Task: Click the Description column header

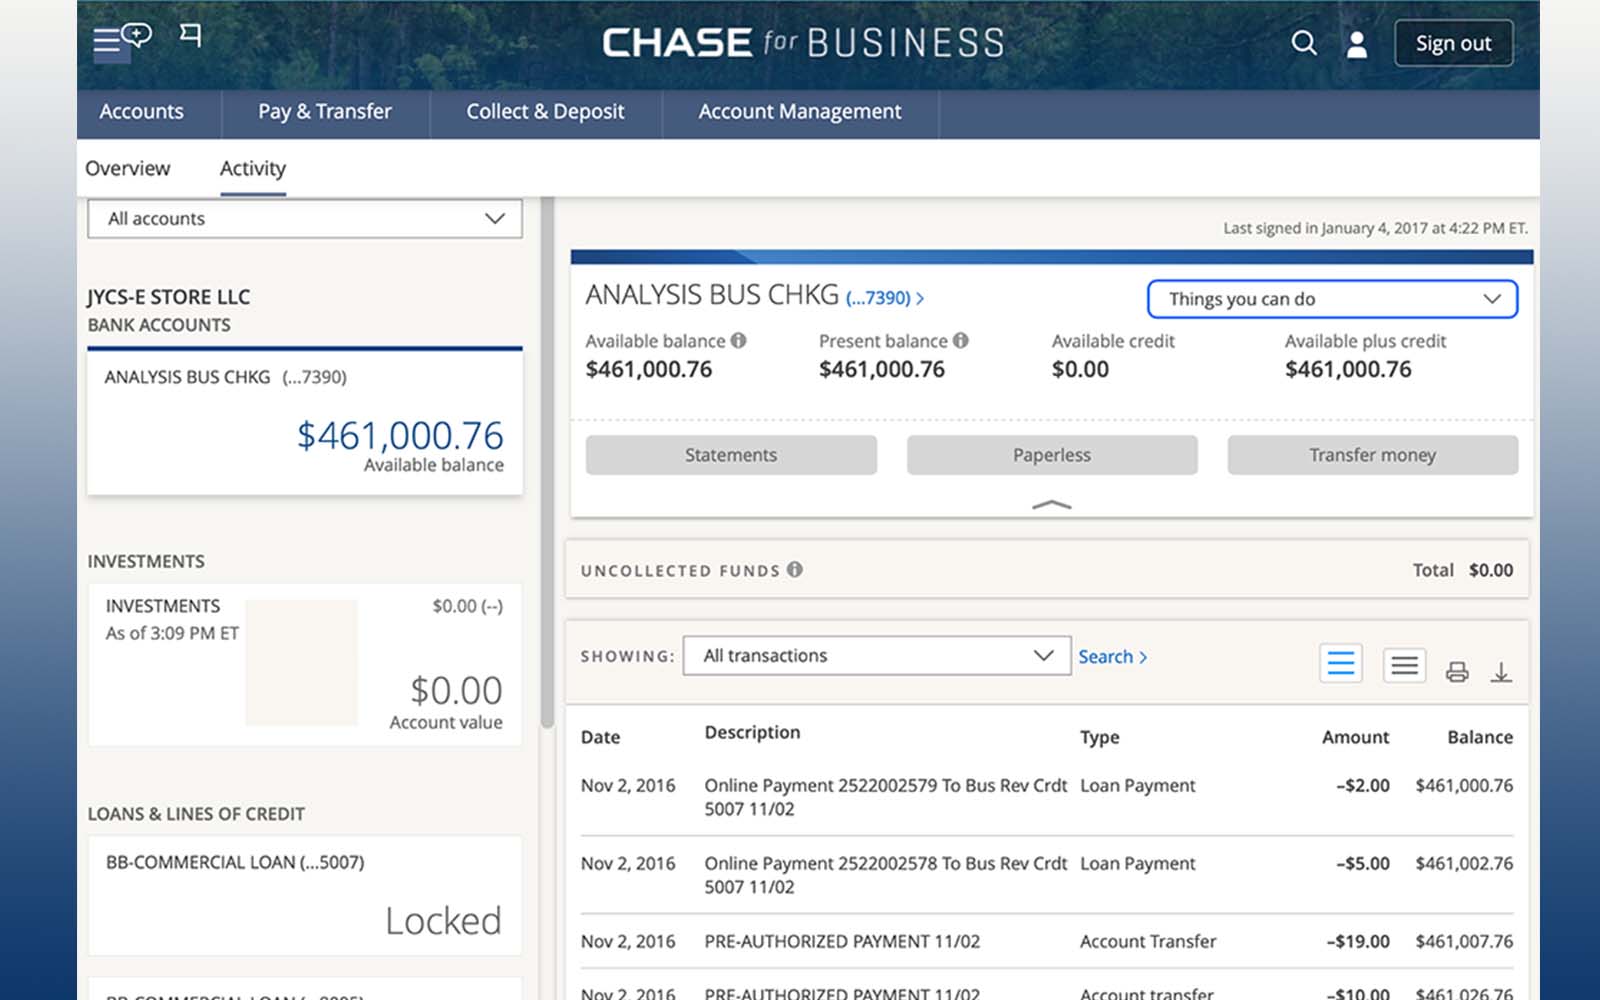Action: (x=752, y=732)
